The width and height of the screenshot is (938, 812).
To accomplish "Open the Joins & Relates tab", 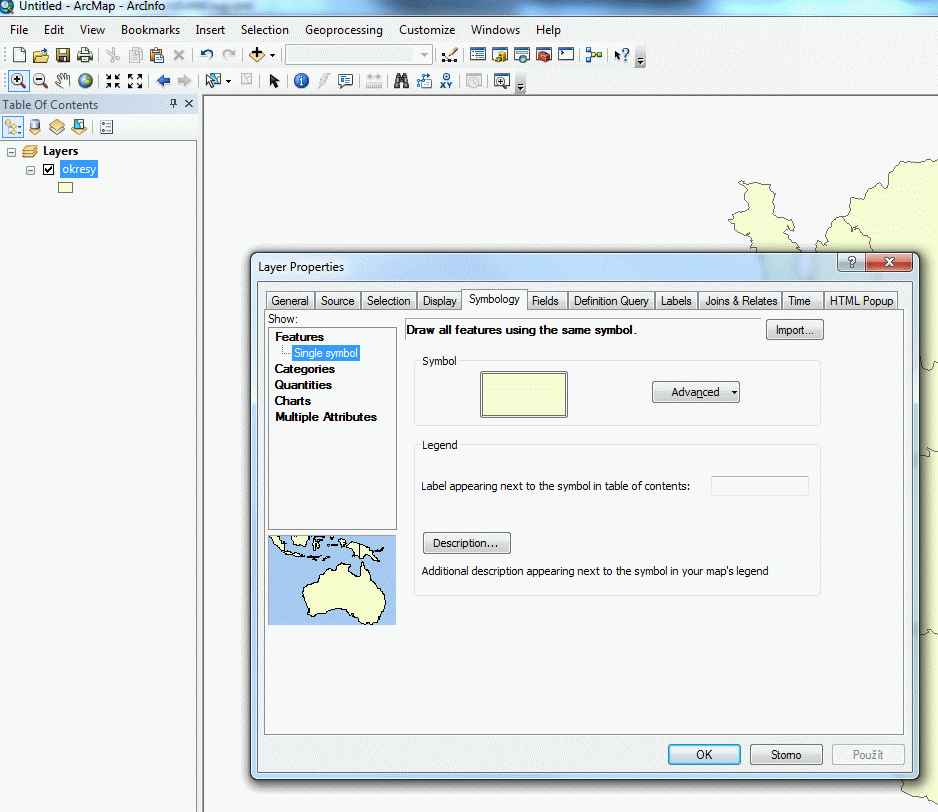I will click(x=741, y=301).
